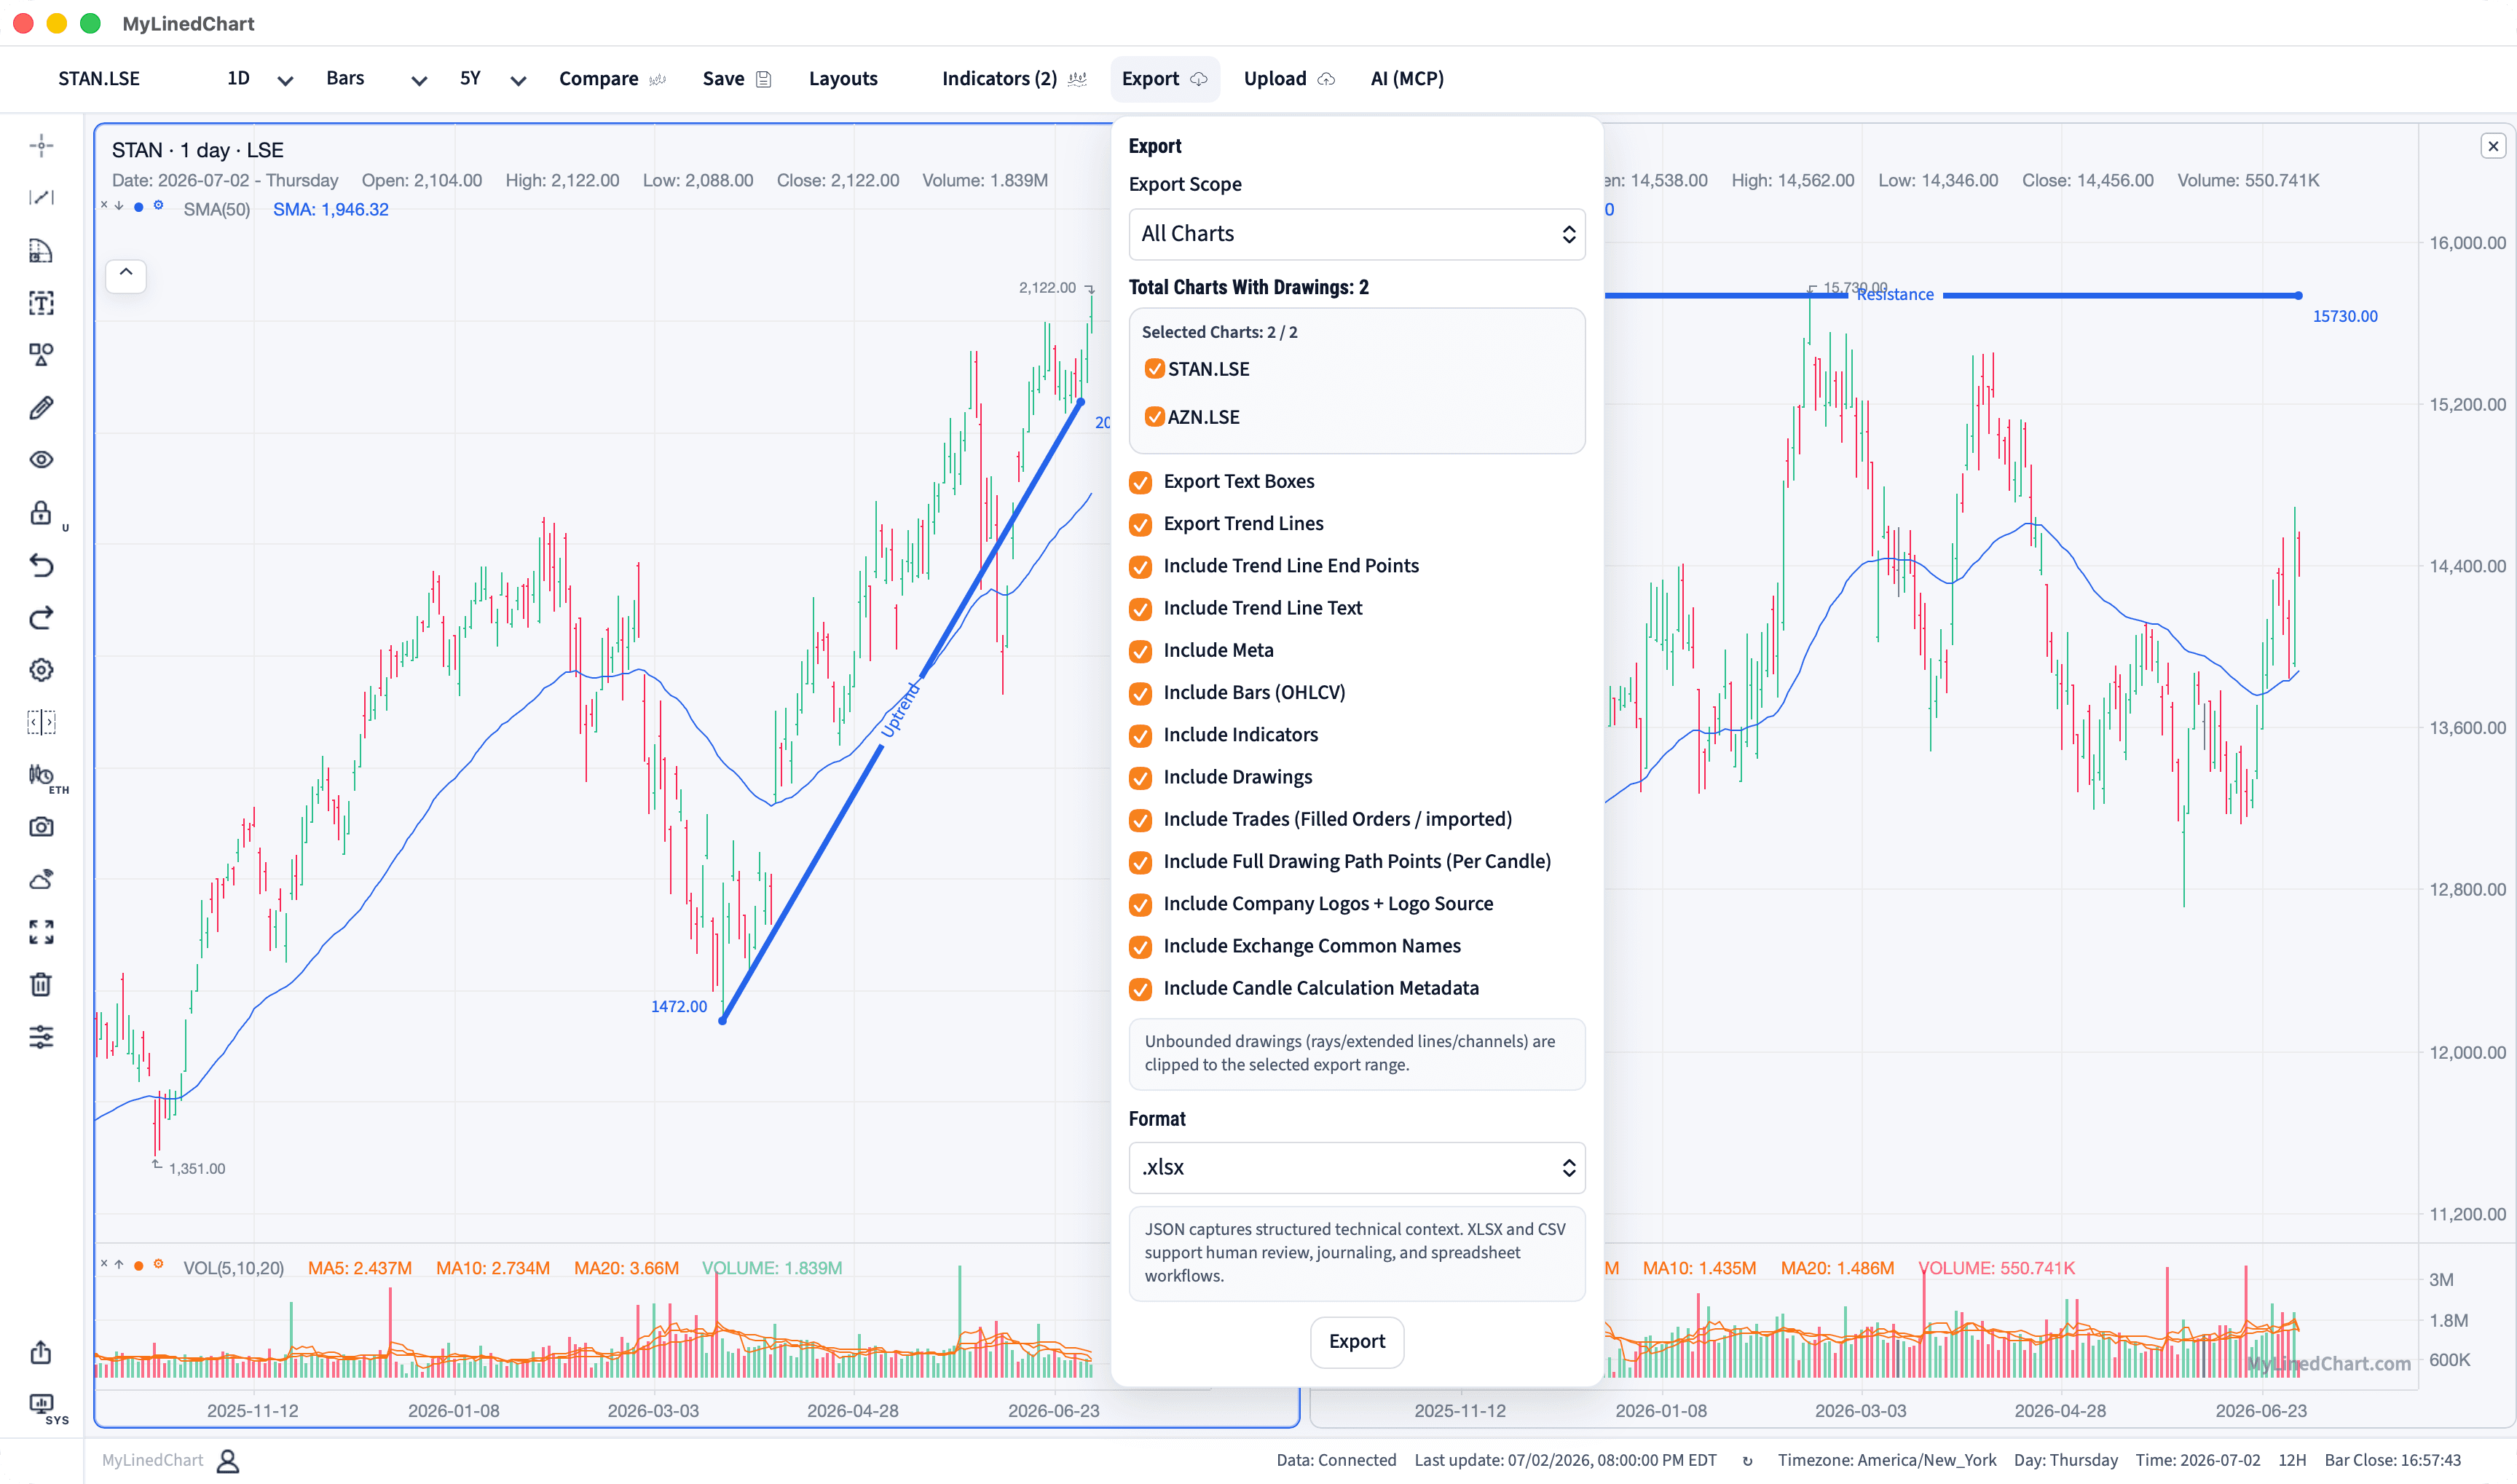The width and height of the screenshot is (2517, 1484).
Task: Undo the last action
Action: pyautogui.click(x=41, y=565)
